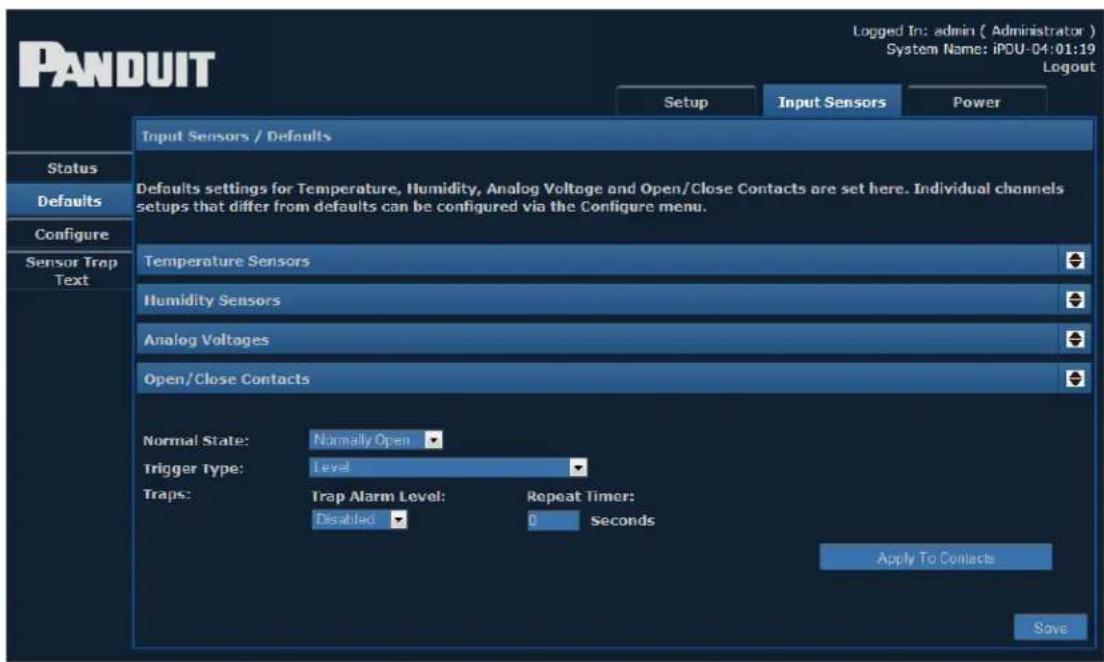Click the Normal State label
Viewport: 1104px width, 662px height.
196,441
